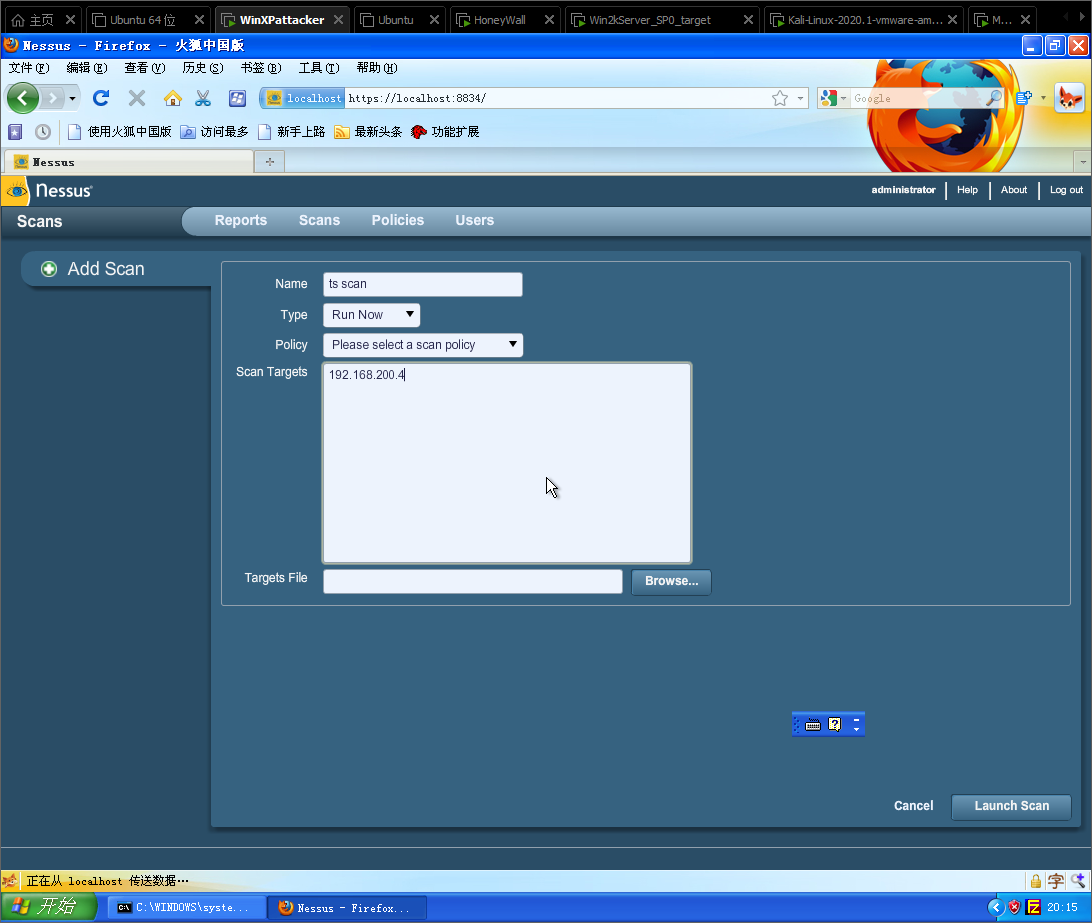Switch to Nessus Reports tab
Viewport: 1092px width, 923px height.
point(241,220)
